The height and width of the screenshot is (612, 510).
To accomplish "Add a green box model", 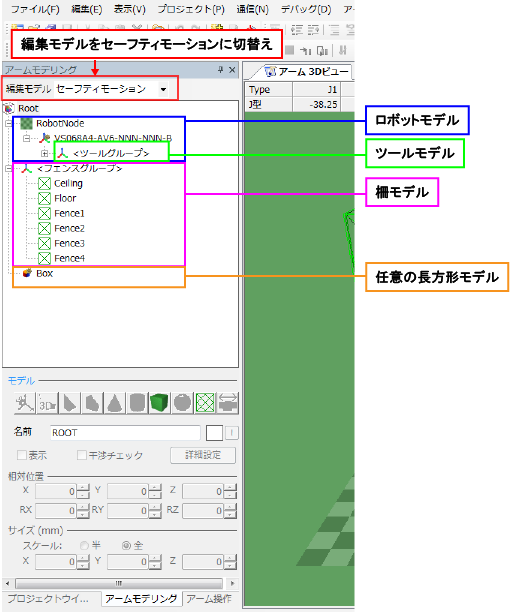I will [159, 402].
